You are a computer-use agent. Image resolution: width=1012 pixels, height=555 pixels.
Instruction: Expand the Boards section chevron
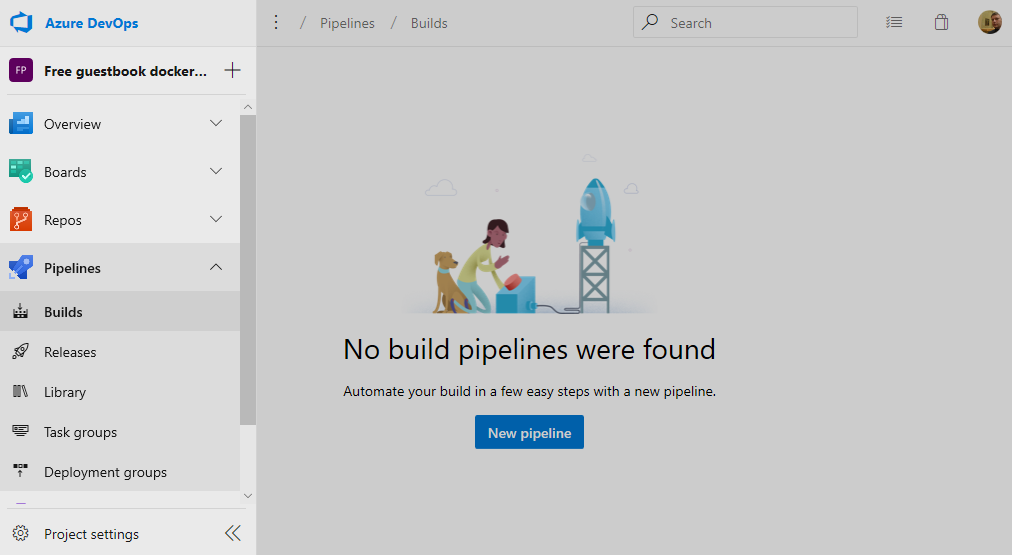pyautogui.click(x=216, y=172)
